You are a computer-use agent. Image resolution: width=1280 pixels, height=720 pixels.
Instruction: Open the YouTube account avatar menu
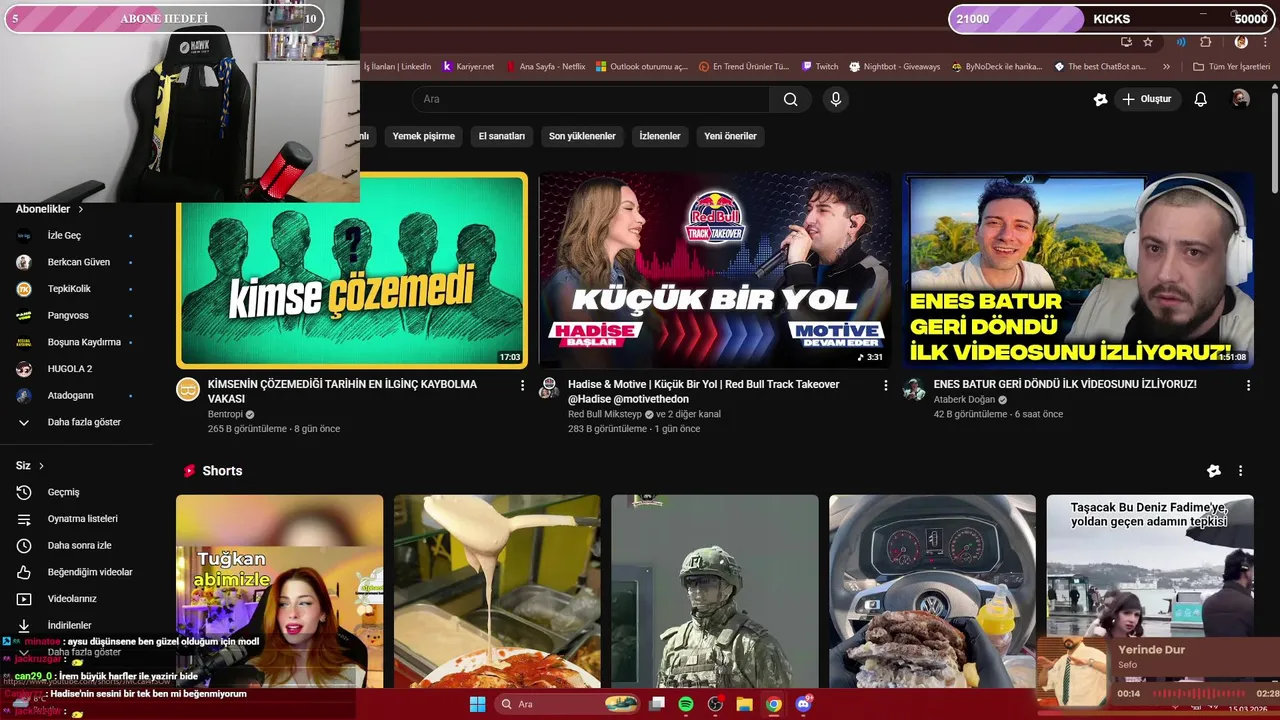[x=1241, y=99]
